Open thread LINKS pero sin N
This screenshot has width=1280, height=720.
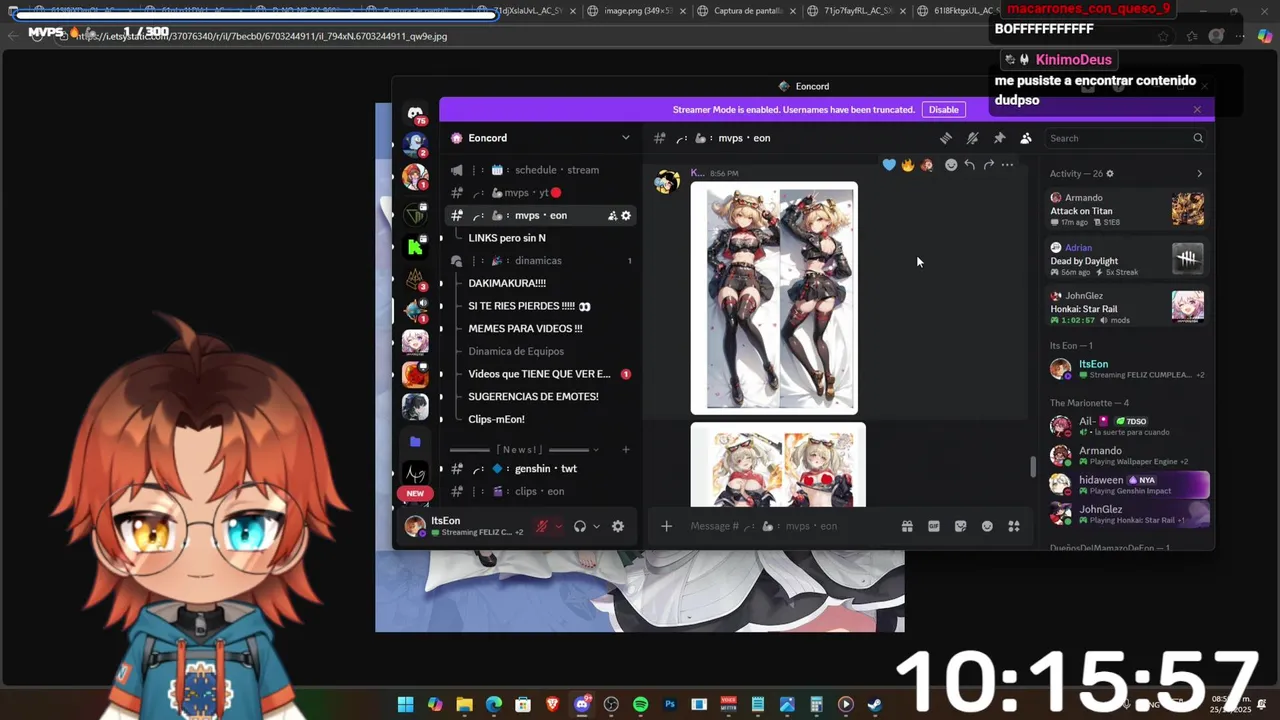coord(507,238)
